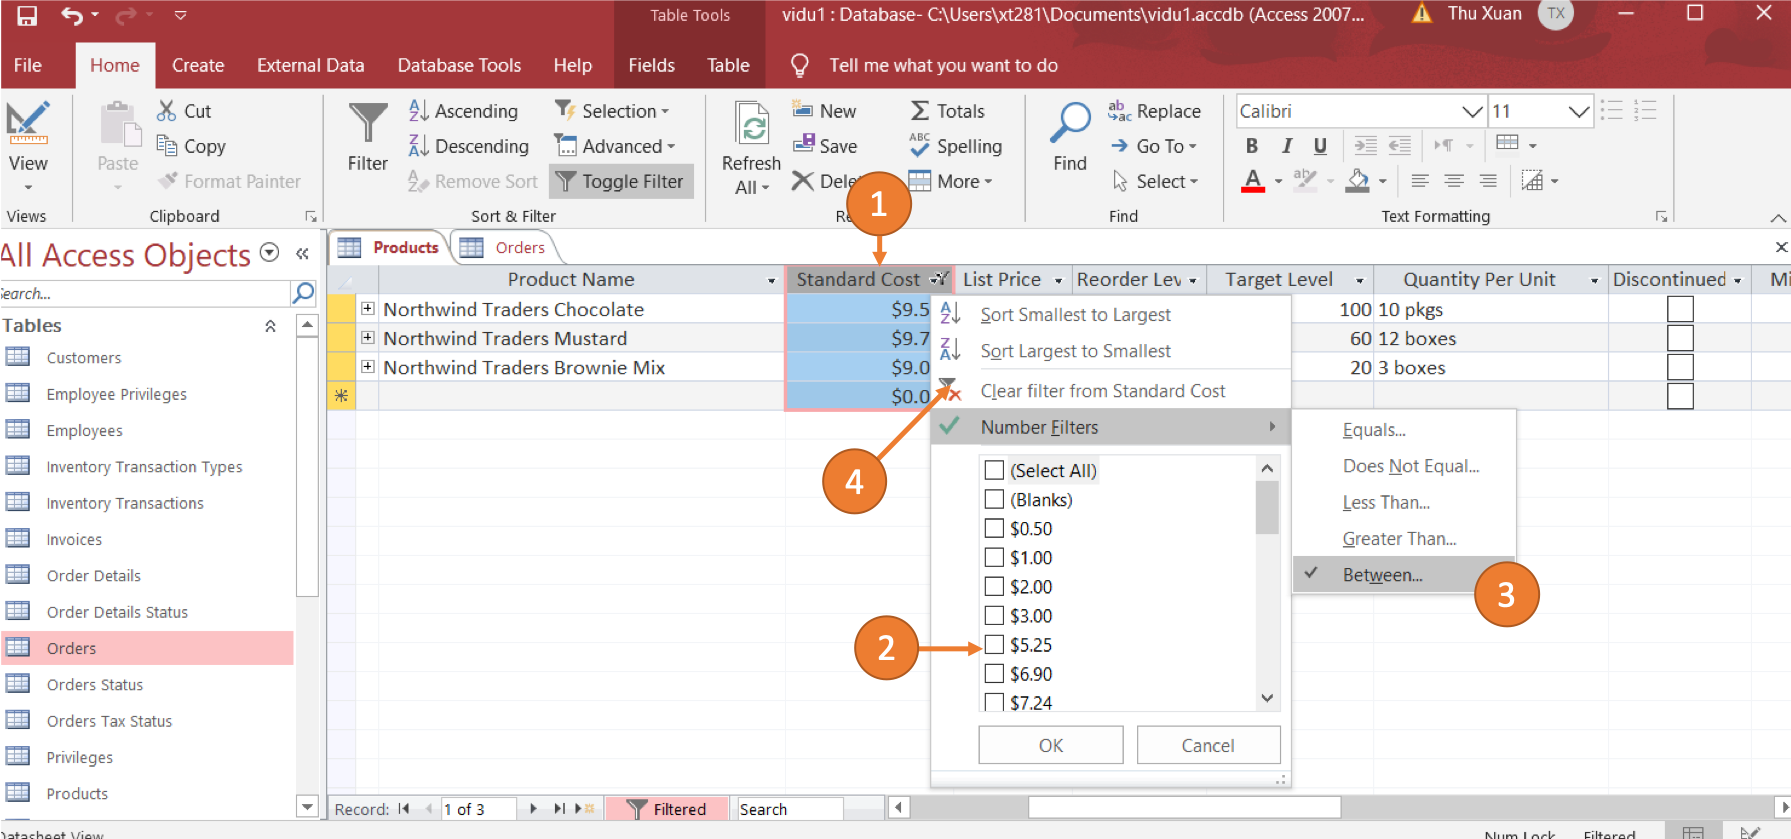Open the Create ribbon tab
The width and height of the screenshot is (1791, 839).
point(198,65)
